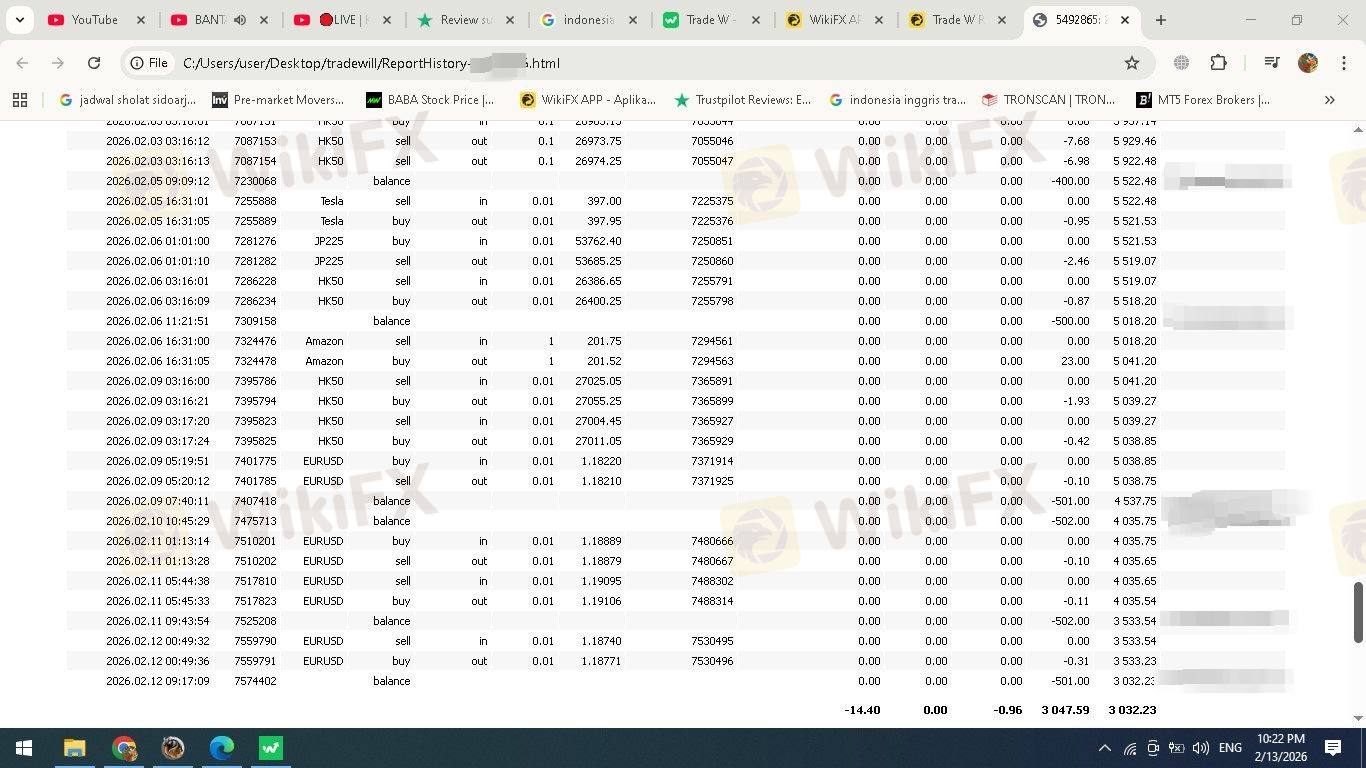The height and width of the screenshot is (768, 1366).
Task: Expand the hidden bookmarks overflow chevron
Action: coord(1329,100)
